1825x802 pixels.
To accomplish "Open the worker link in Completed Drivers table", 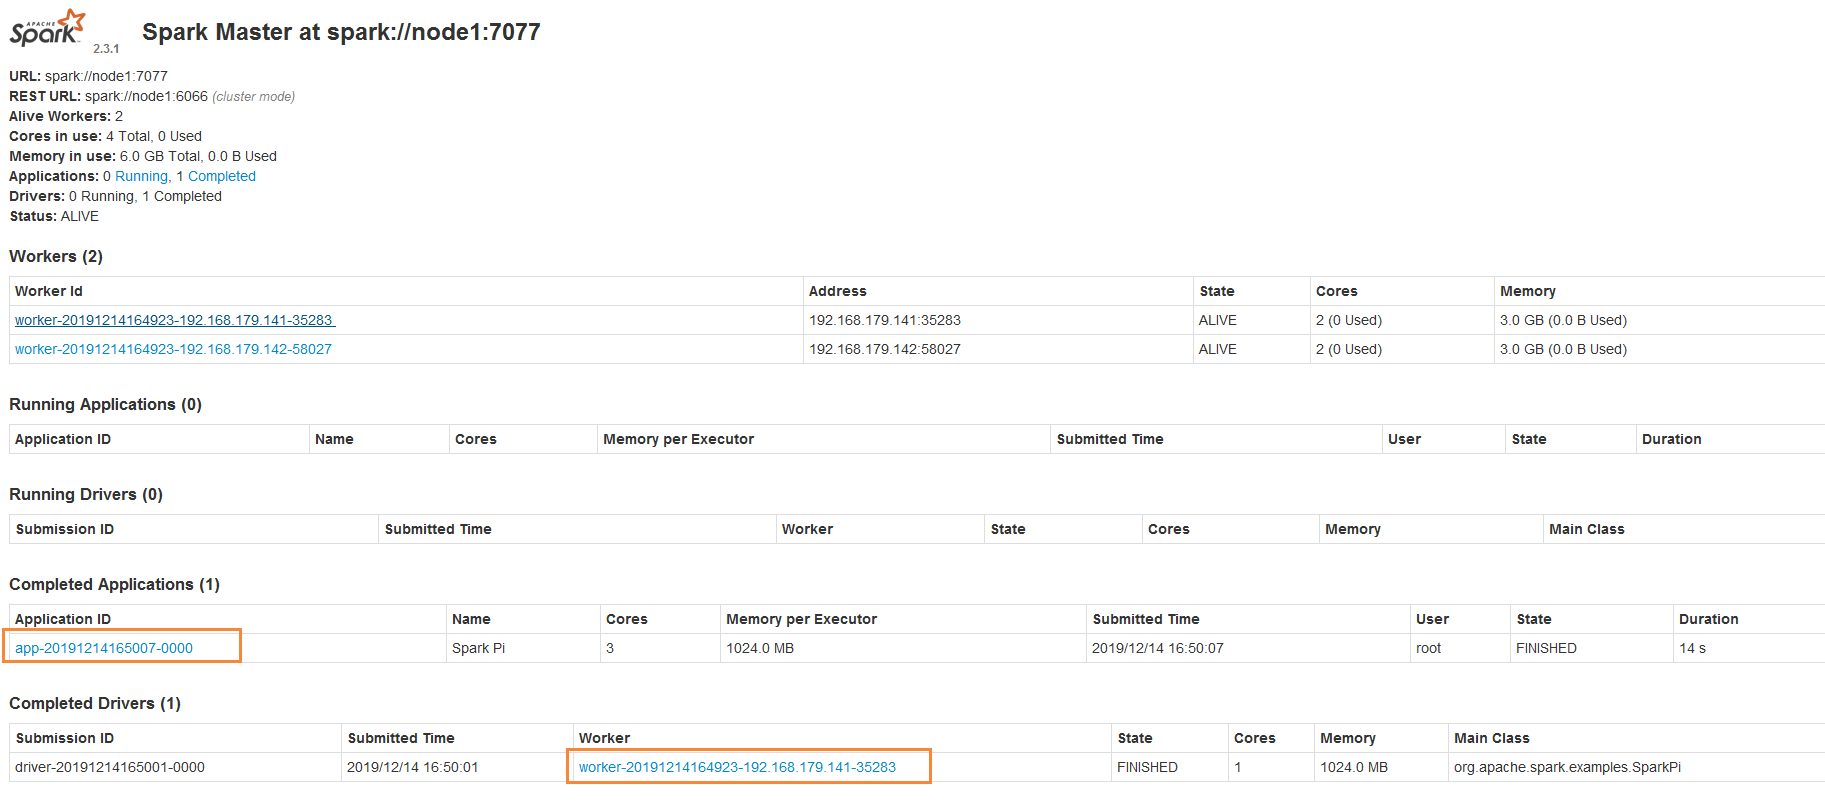I will click(x=737, y=767).
